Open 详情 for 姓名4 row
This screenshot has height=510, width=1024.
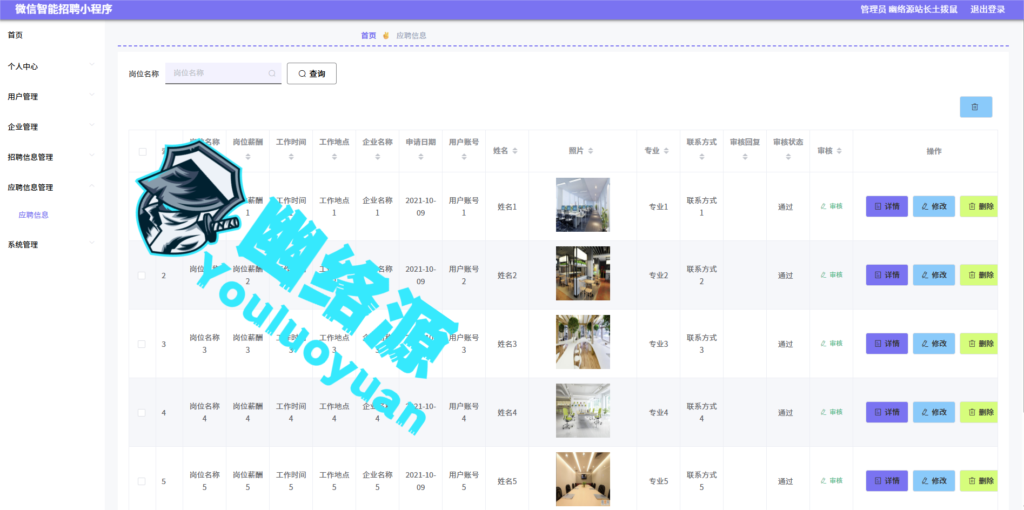886,412
